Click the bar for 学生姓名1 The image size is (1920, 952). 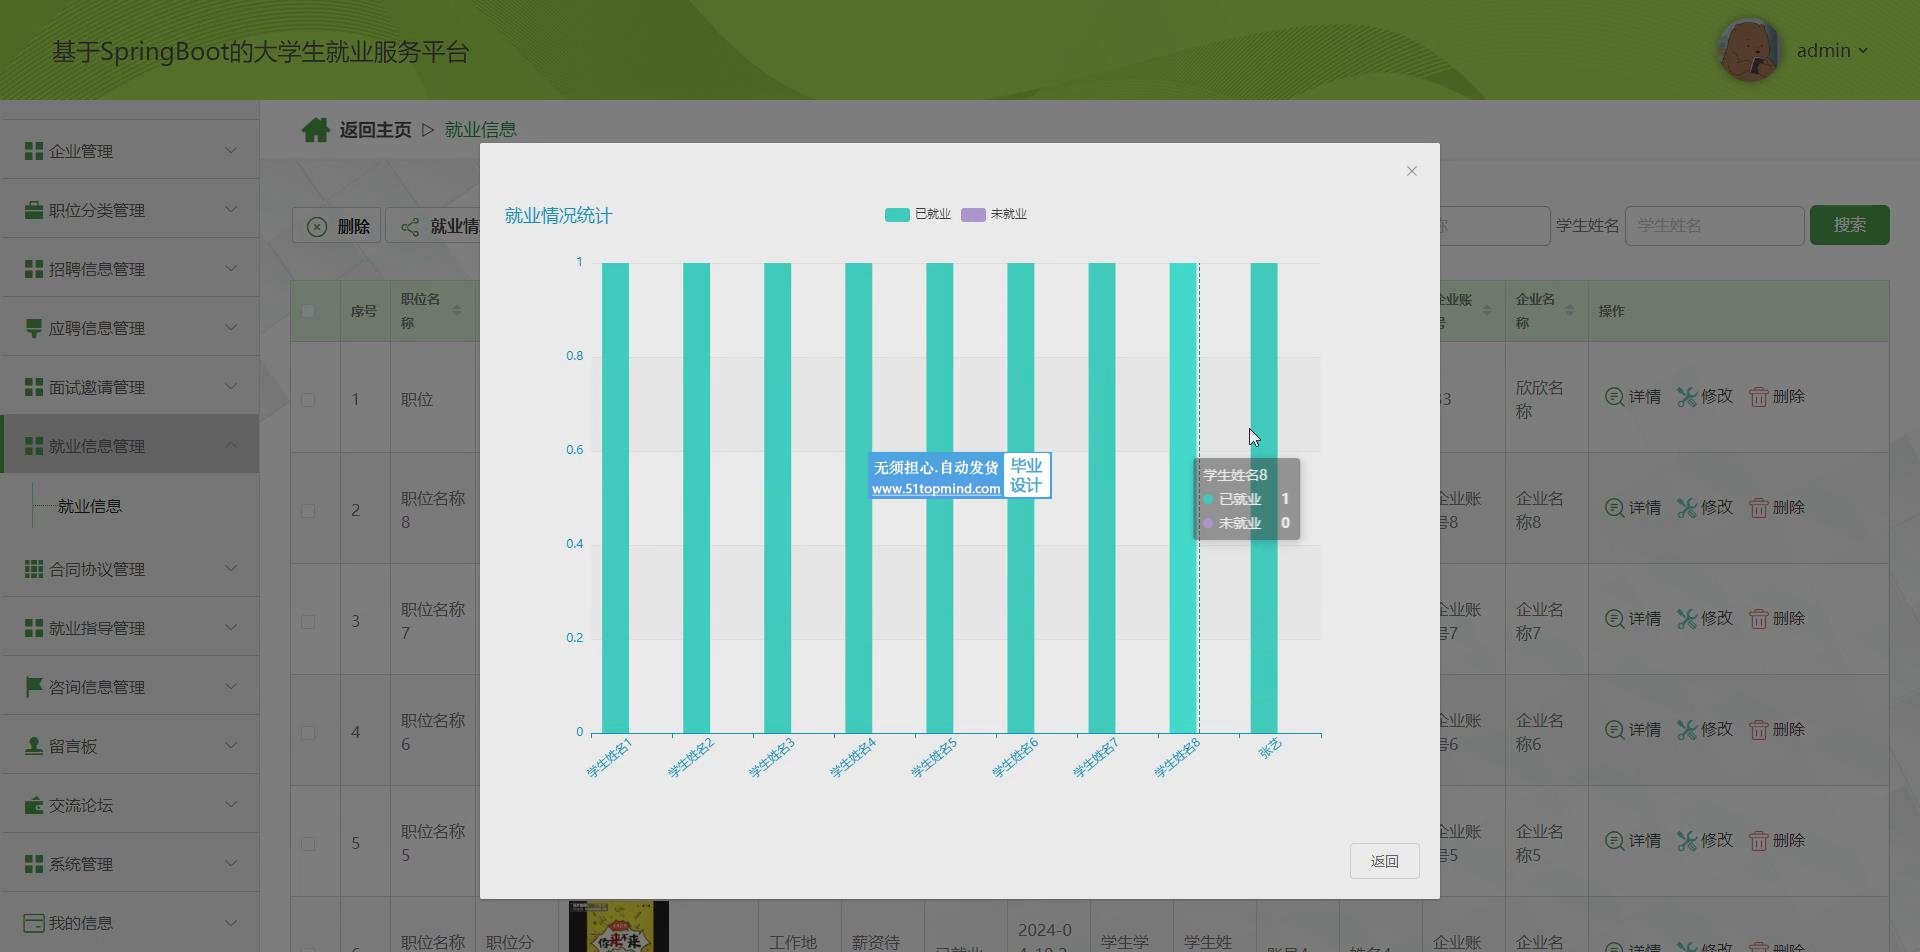click(x=615, y=498)
